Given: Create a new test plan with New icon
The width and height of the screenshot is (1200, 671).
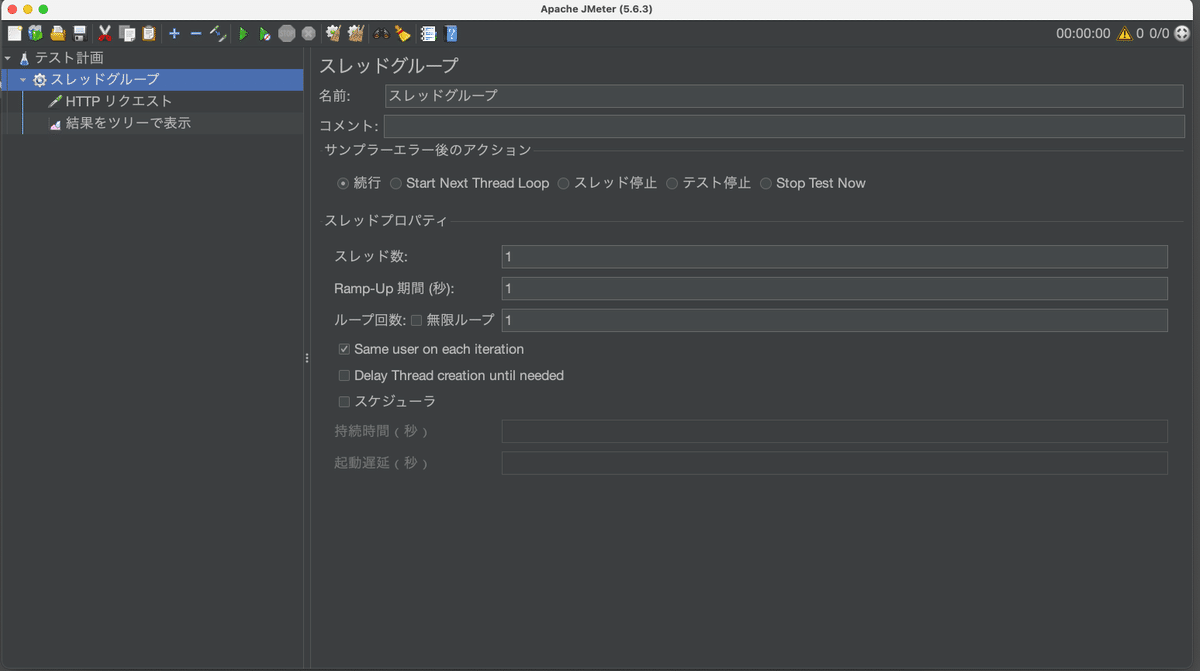Looking at the screenshot, I should click(x=14, y=32).
